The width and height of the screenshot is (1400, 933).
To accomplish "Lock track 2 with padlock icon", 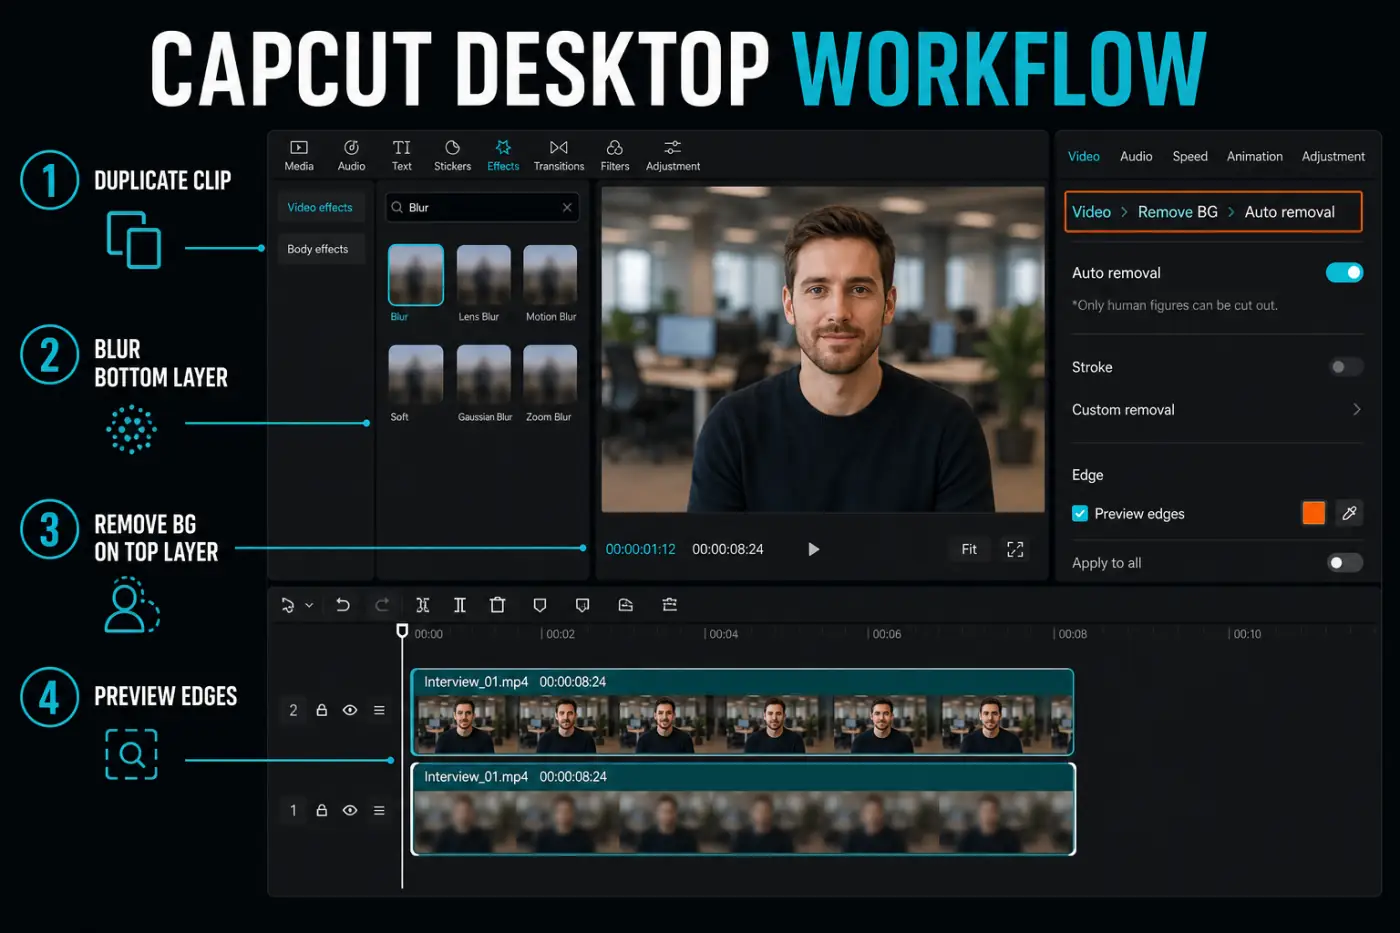I will [322, 710].
